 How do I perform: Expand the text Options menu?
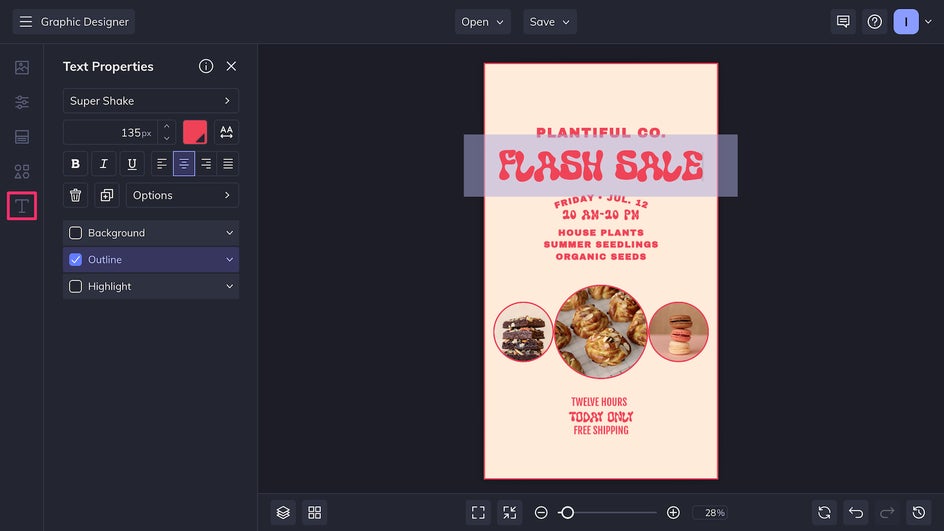(182, 195)
